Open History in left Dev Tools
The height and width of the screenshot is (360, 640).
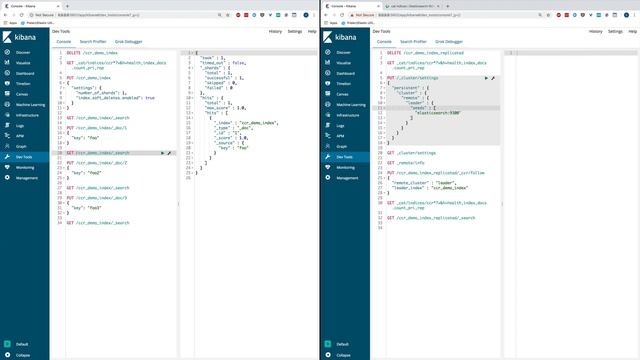tap(275, 31)
